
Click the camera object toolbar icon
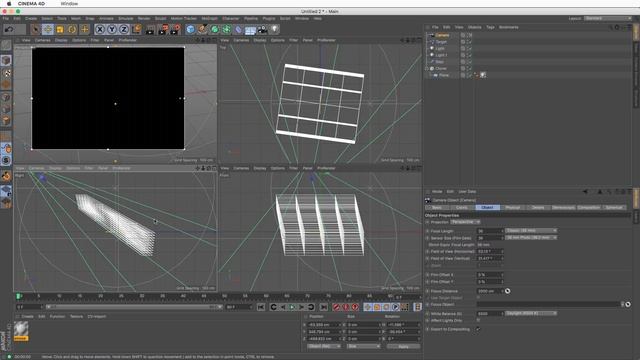click(x=262, y=29)
